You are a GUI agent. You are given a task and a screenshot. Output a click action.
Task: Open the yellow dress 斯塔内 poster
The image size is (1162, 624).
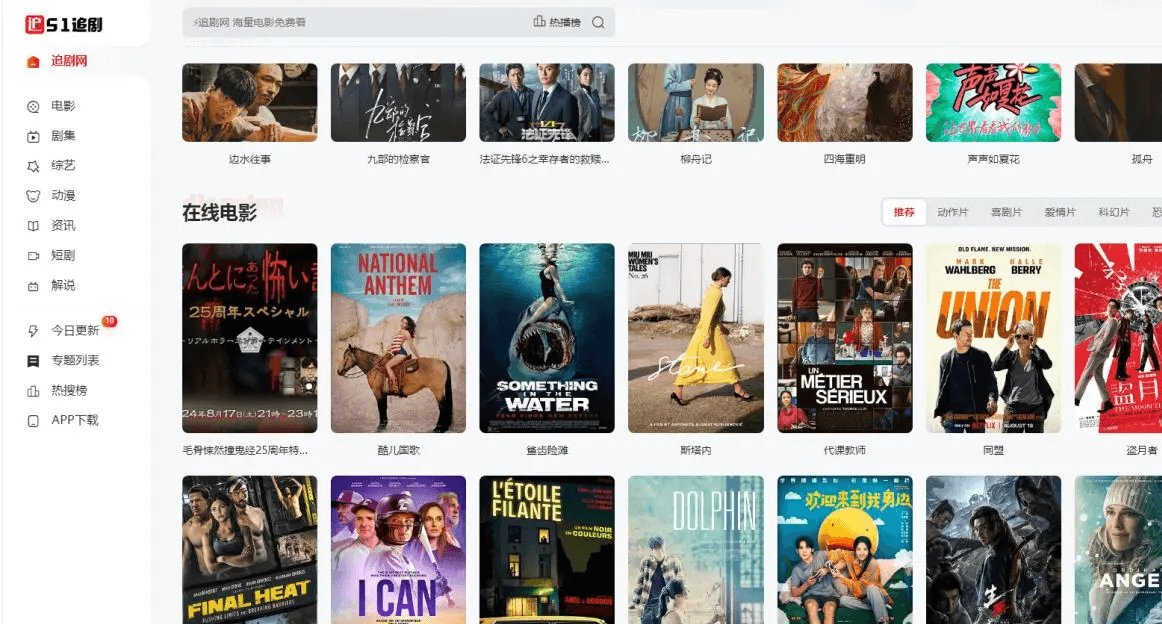696,338
